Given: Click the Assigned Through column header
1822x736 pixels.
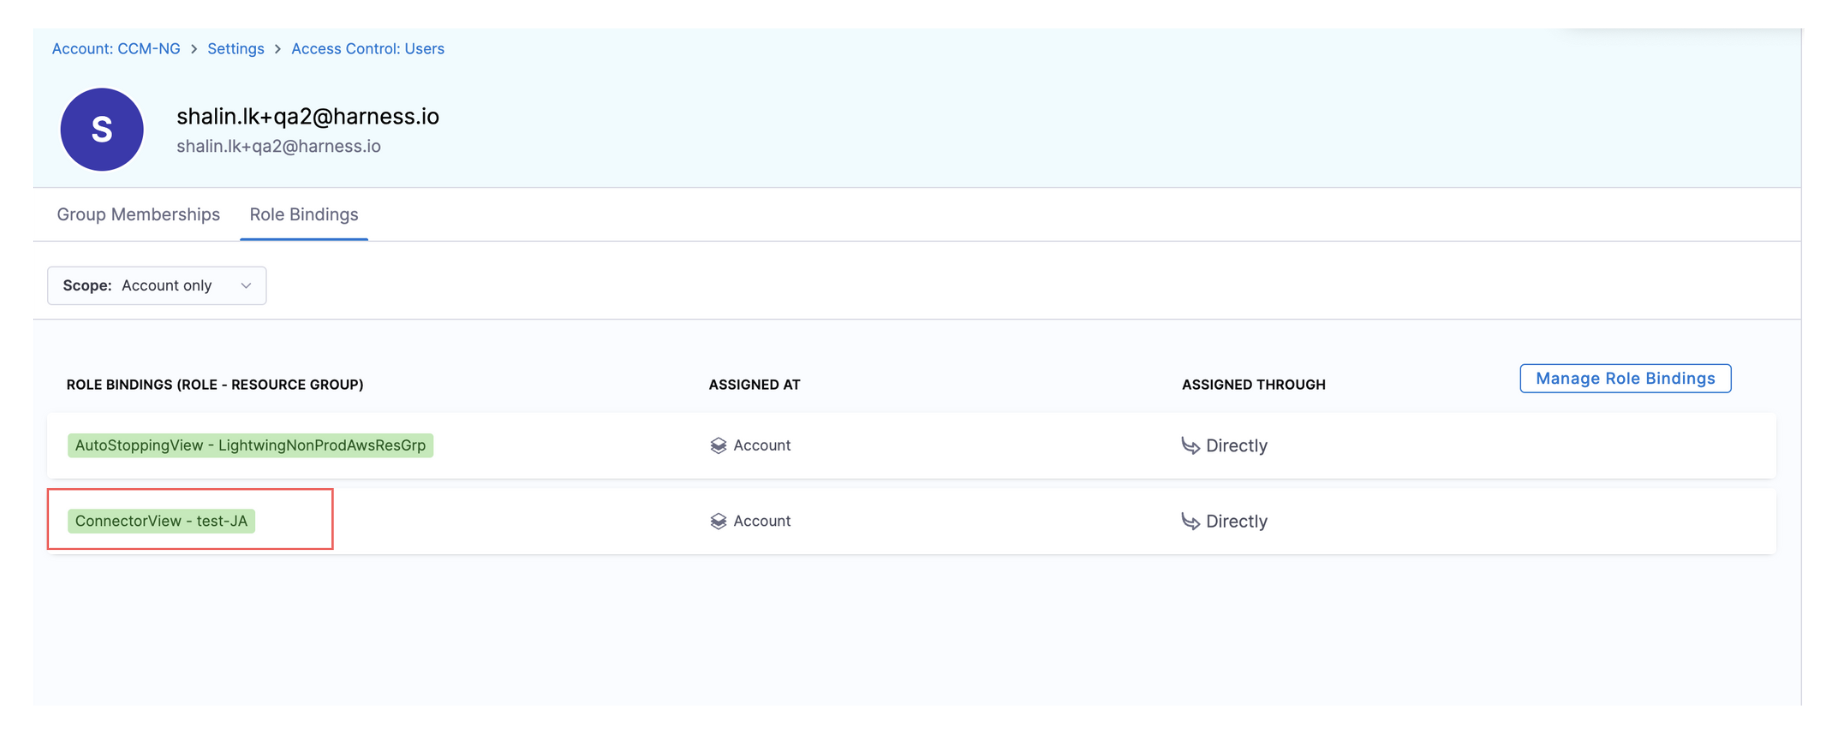Looking at the screenshot, I should (1253, 385).
